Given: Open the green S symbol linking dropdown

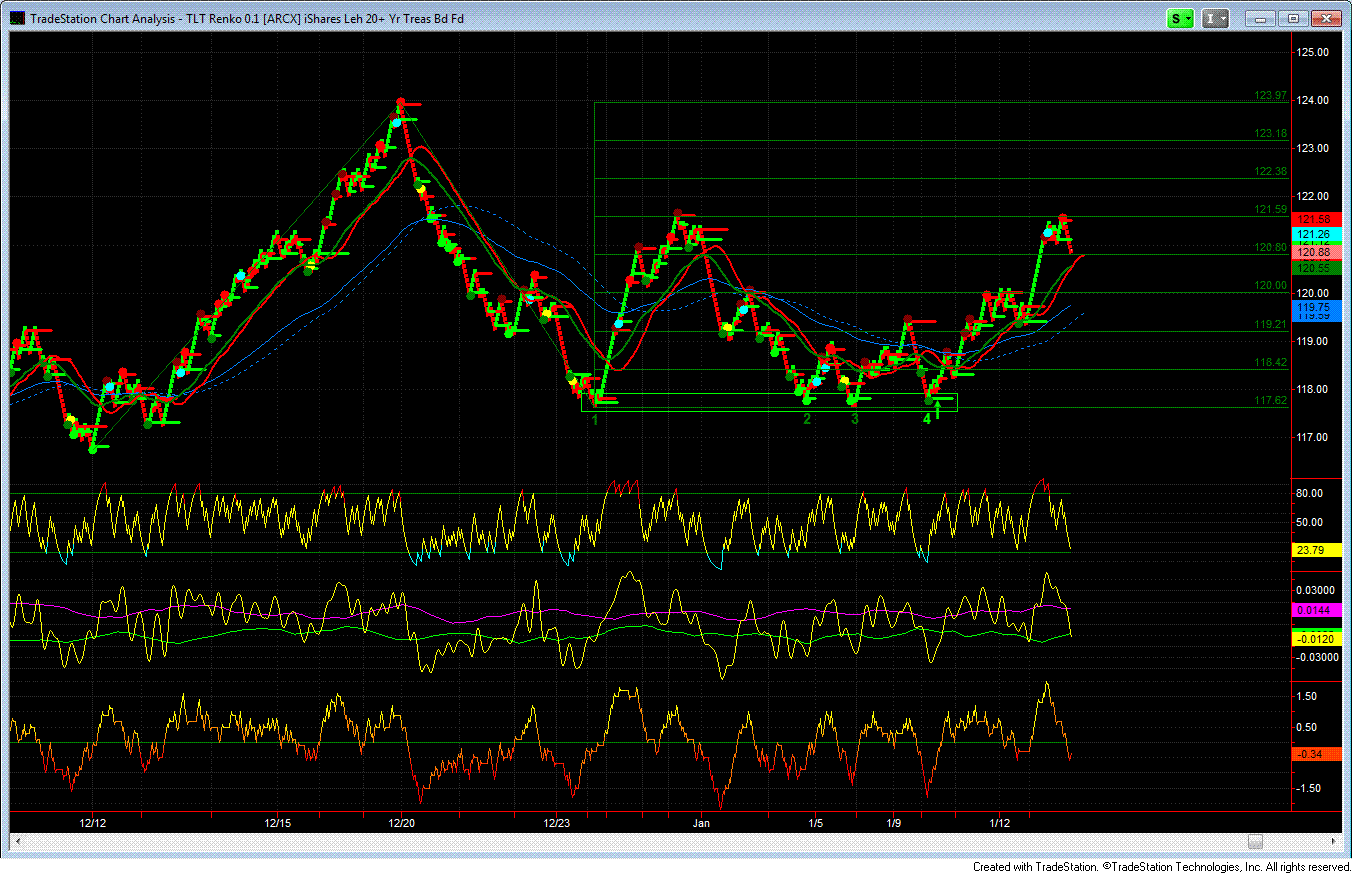Looking at the screenshot, I should (x=1182, y=18).
